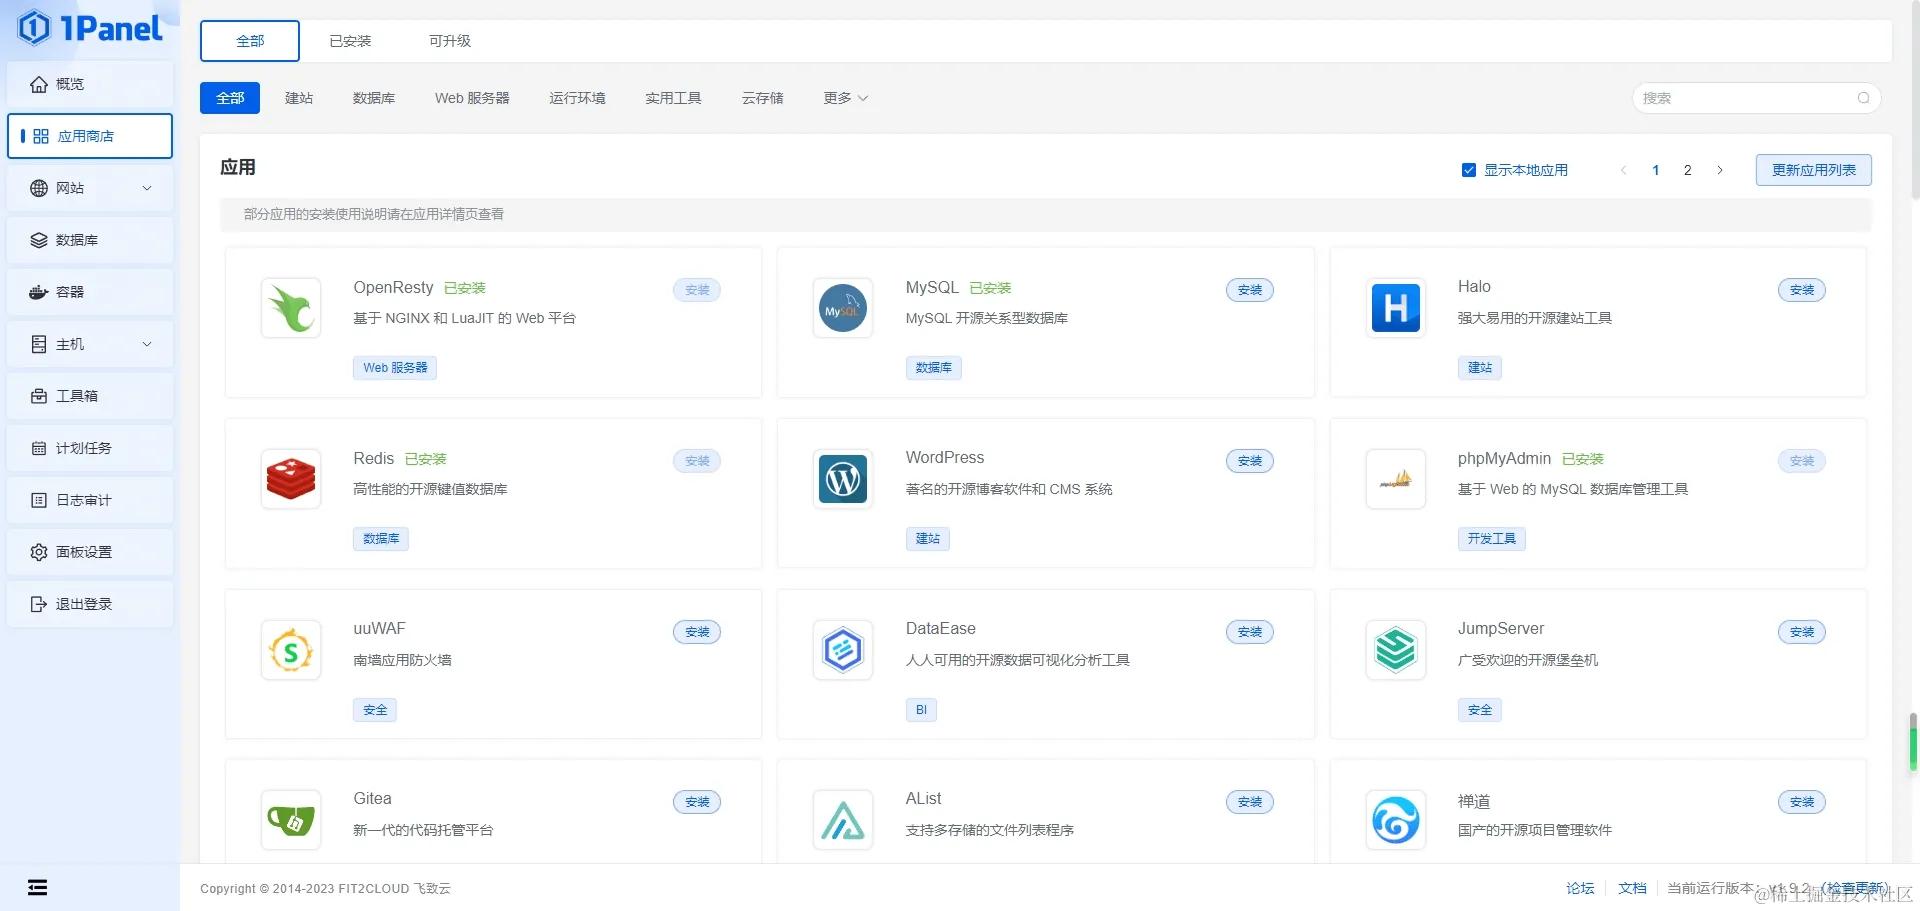The image size is (1920, 911).
Task: Open the JumpServer app icon
Action: [1396, 650]
